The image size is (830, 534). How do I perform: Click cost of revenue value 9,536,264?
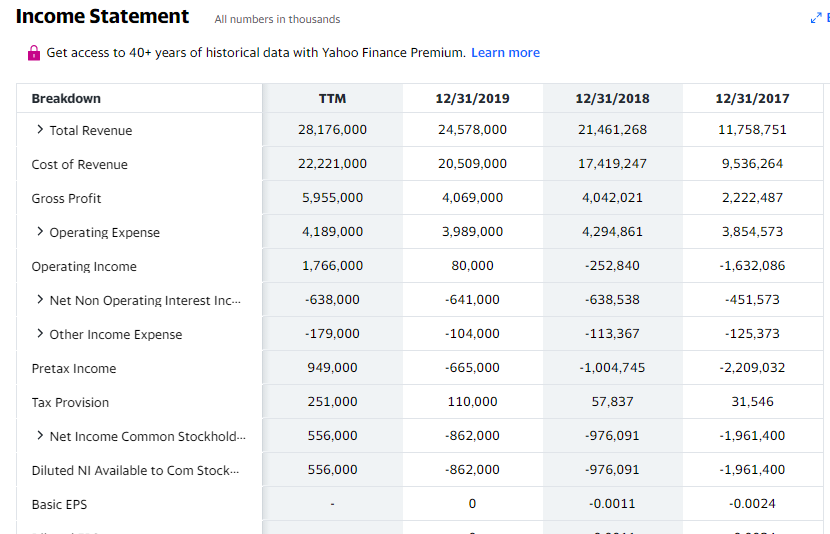[752, 164]
